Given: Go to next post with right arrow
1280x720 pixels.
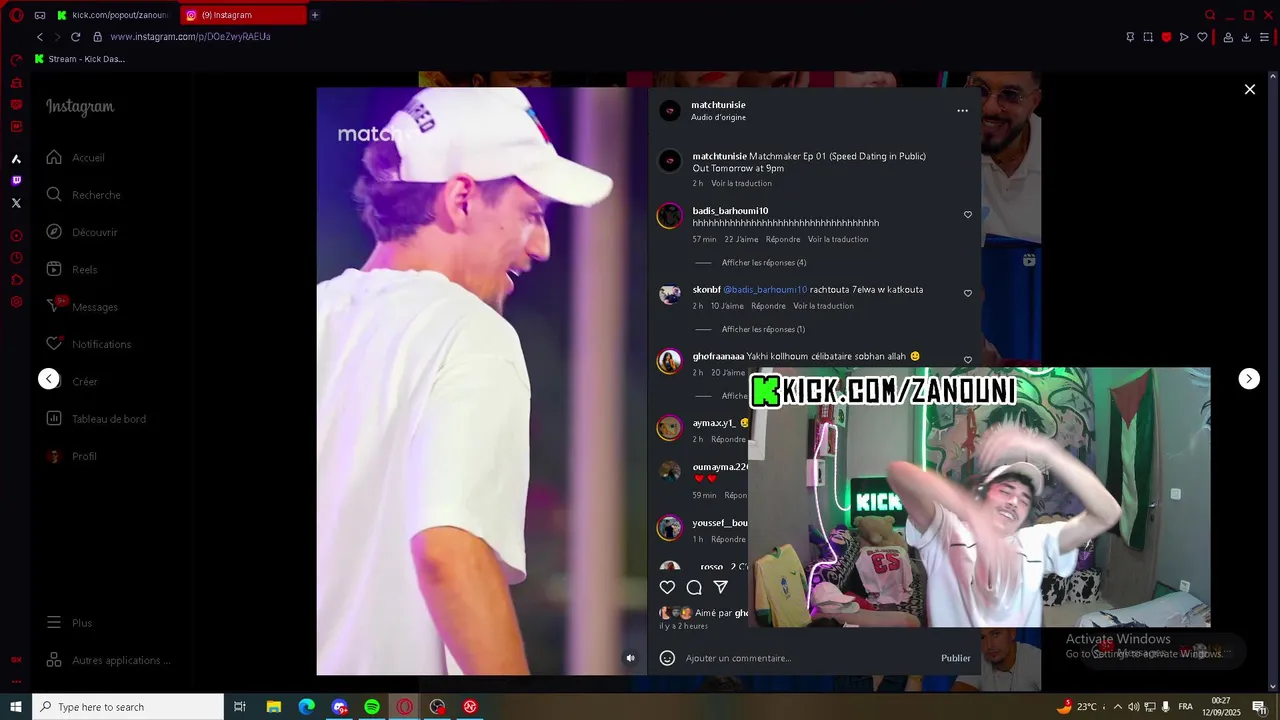Looking at the screenshot, I should (1249, 378).
